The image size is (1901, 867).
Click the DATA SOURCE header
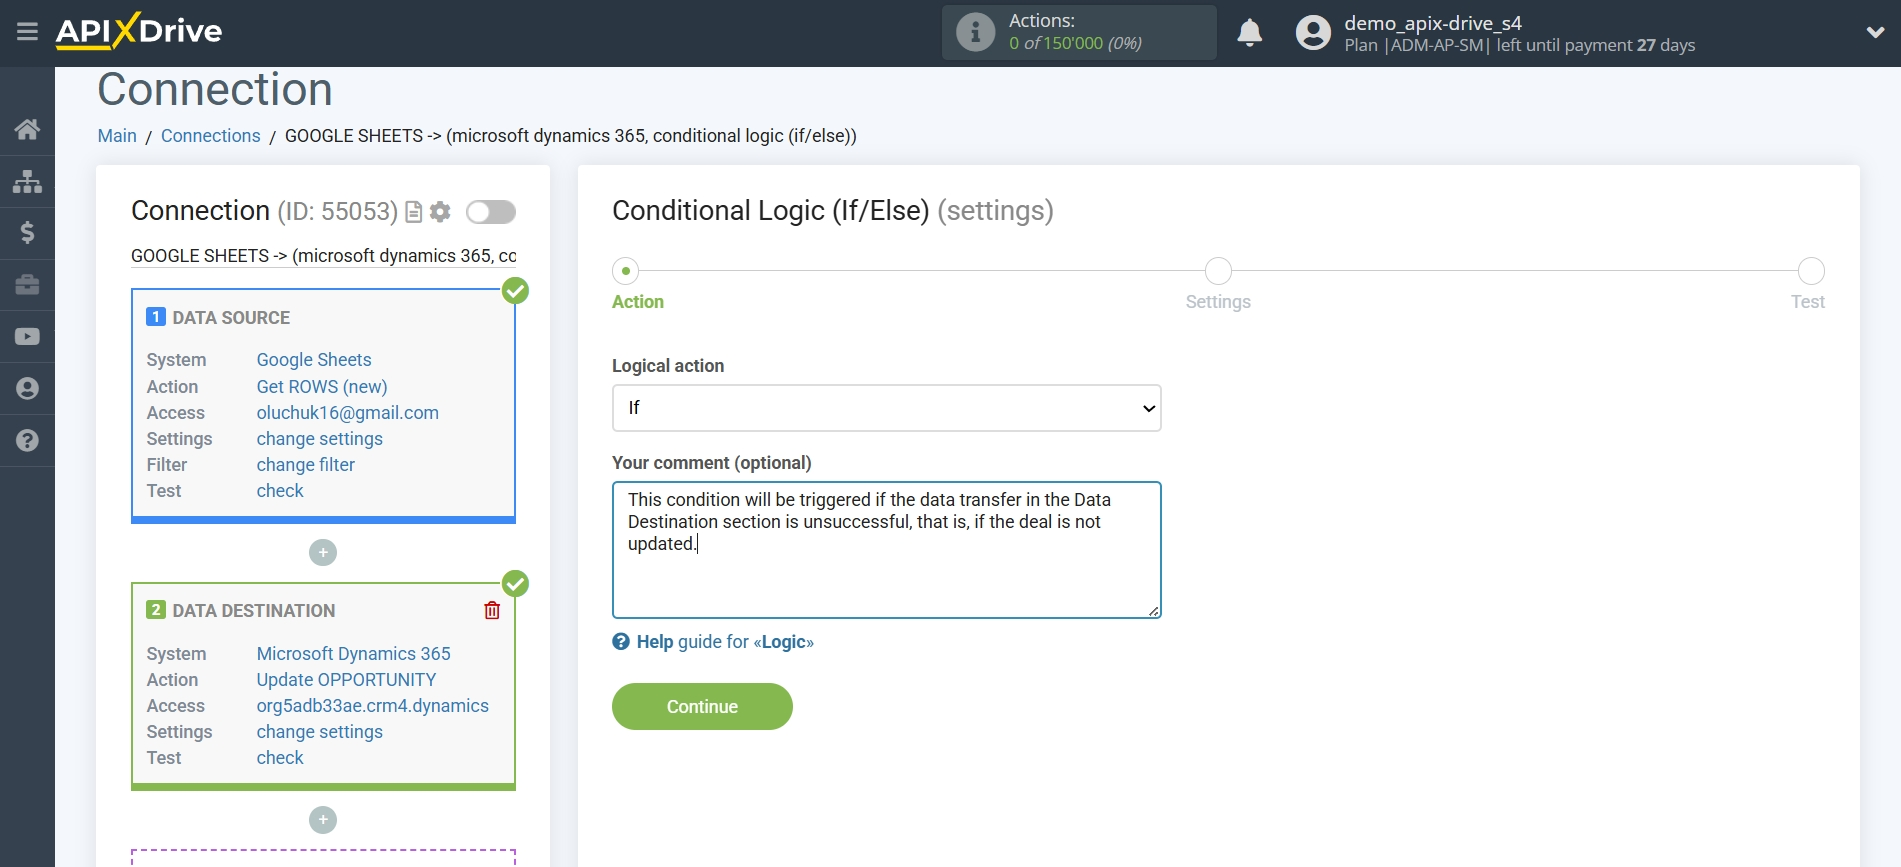coord(231,318)
